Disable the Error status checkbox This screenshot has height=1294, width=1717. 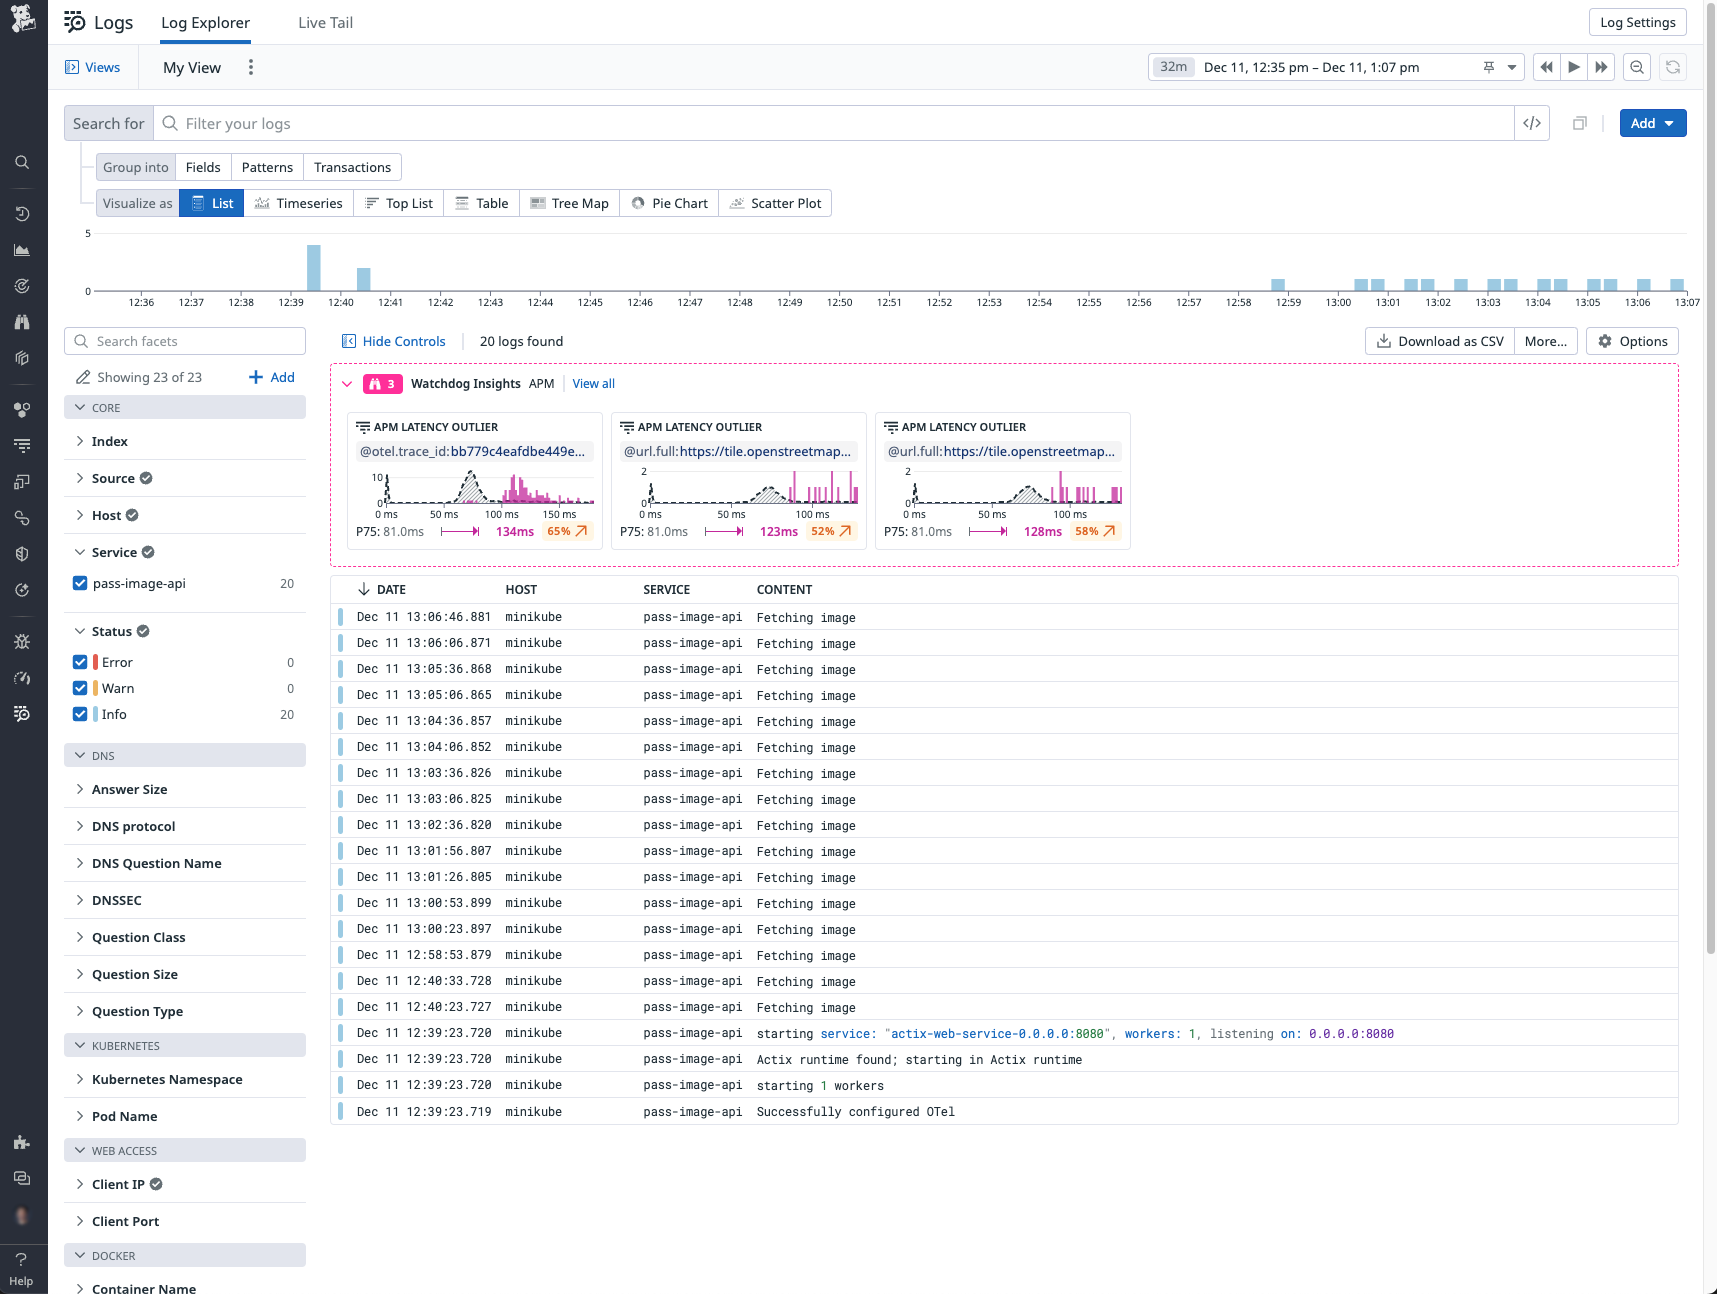(x=80, y=662)
